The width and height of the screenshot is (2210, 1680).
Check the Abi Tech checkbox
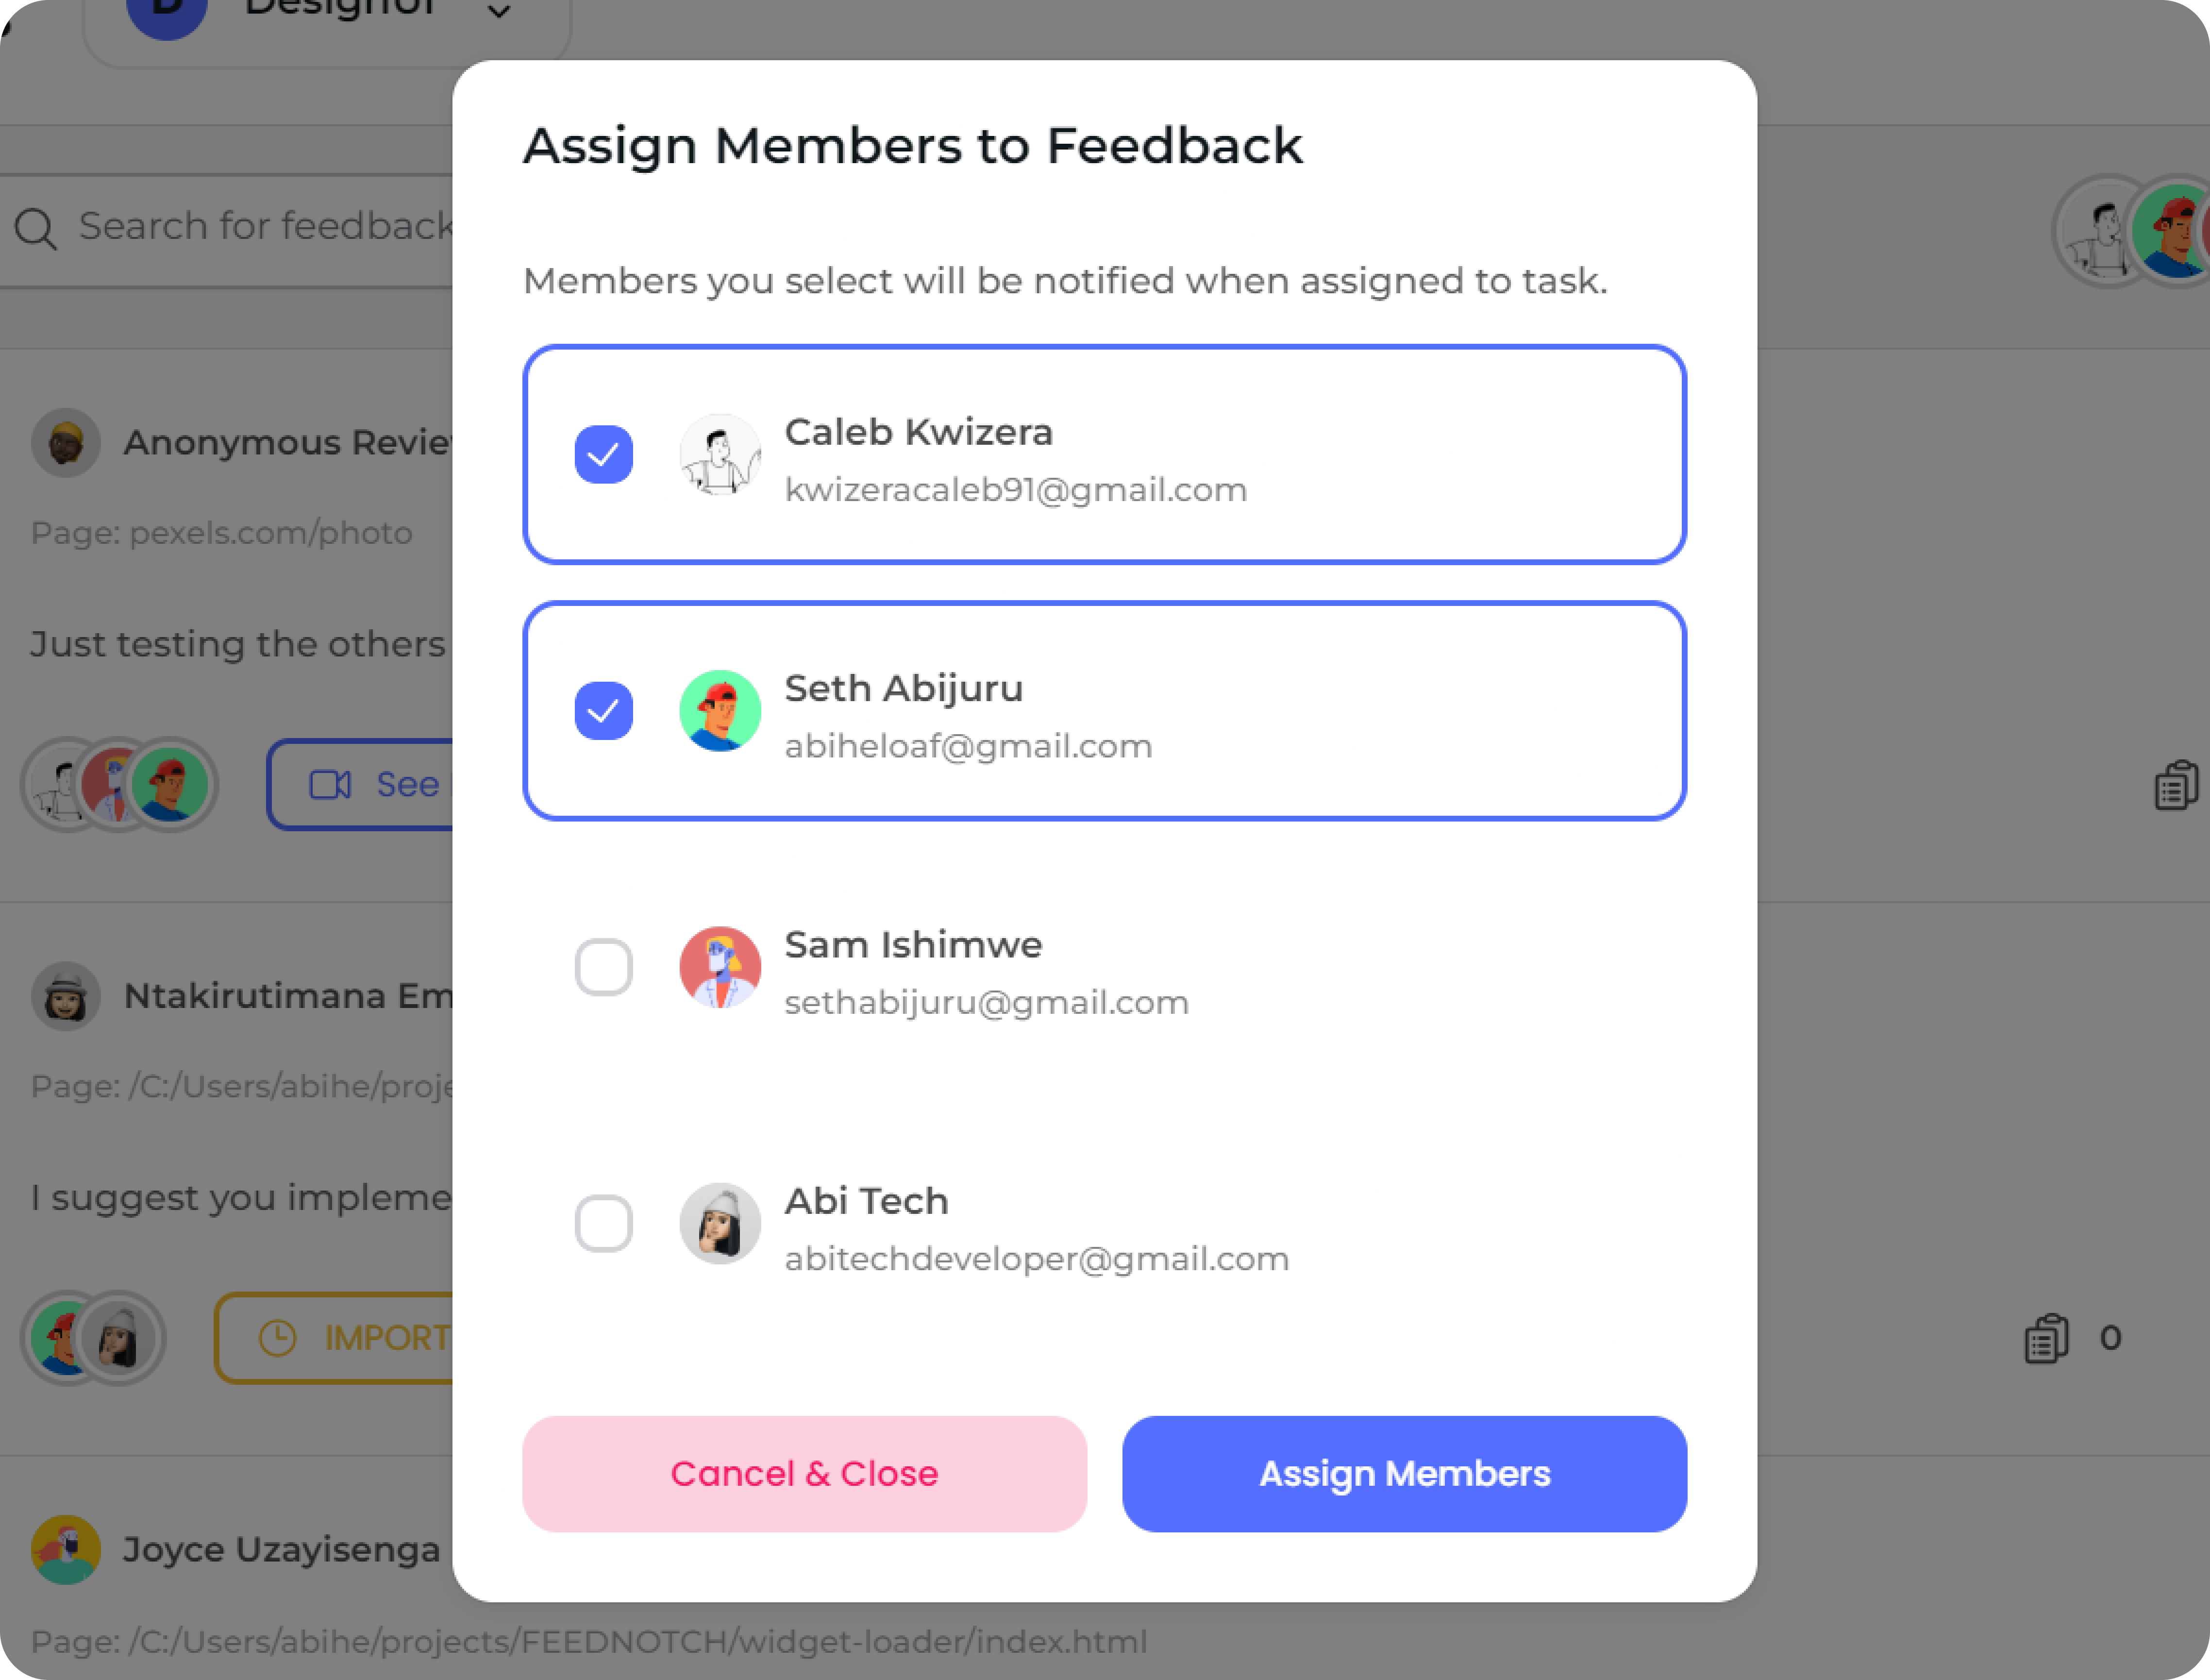tap(603, 1223)
